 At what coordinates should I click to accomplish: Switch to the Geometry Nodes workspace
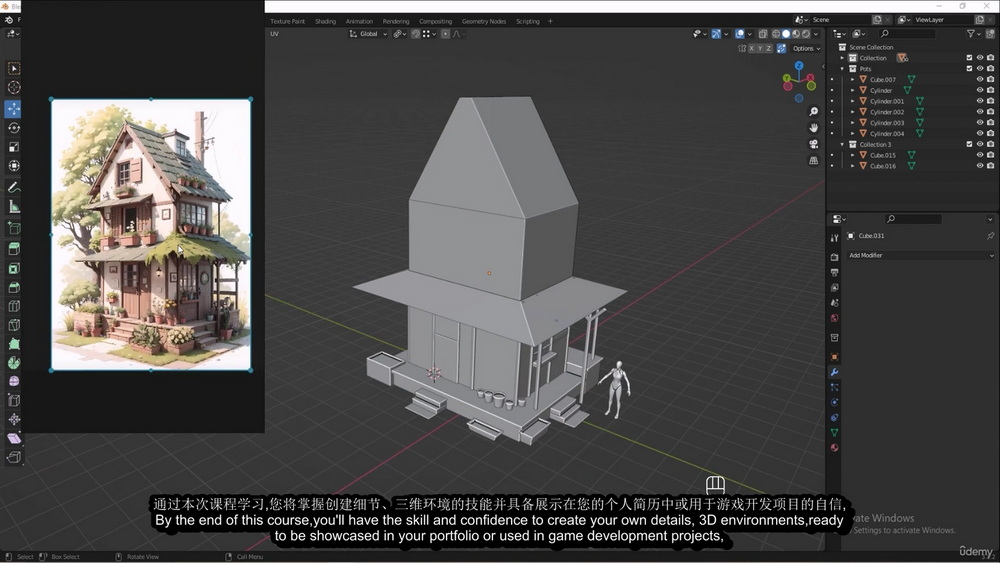pos(484,21)
